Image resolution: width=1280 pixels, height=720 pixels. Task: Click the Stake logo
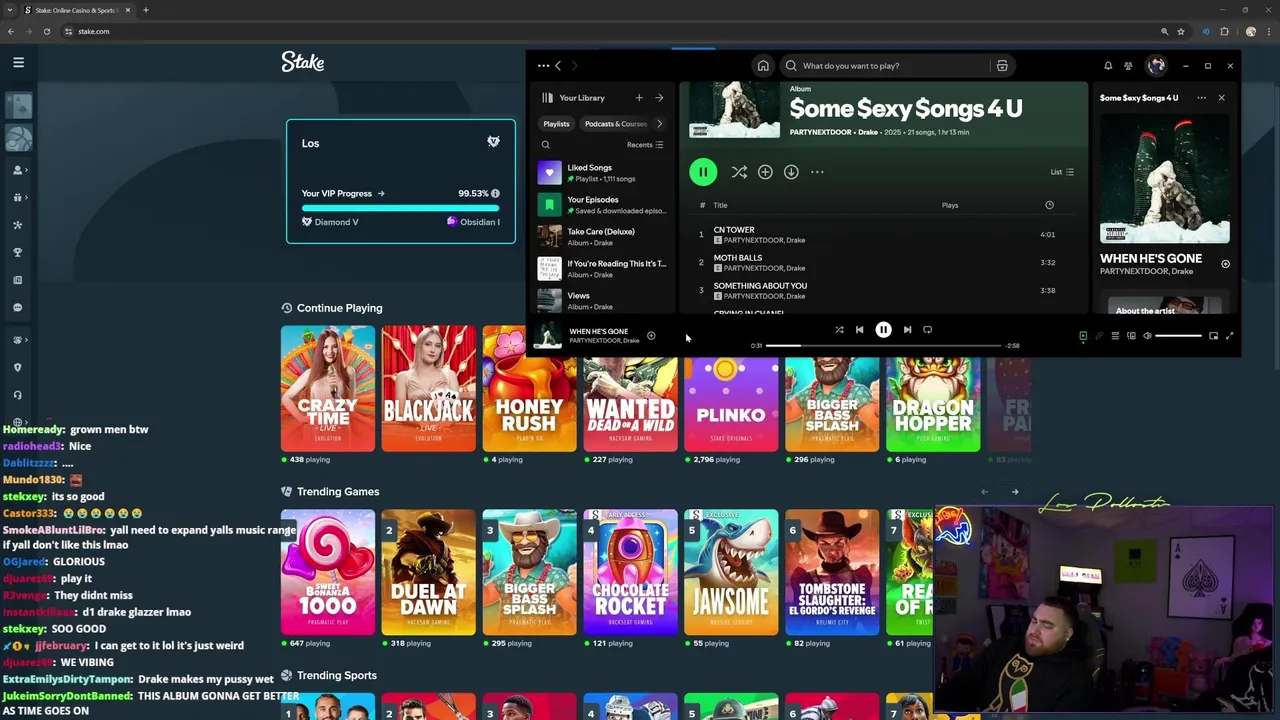coord(302,62)
